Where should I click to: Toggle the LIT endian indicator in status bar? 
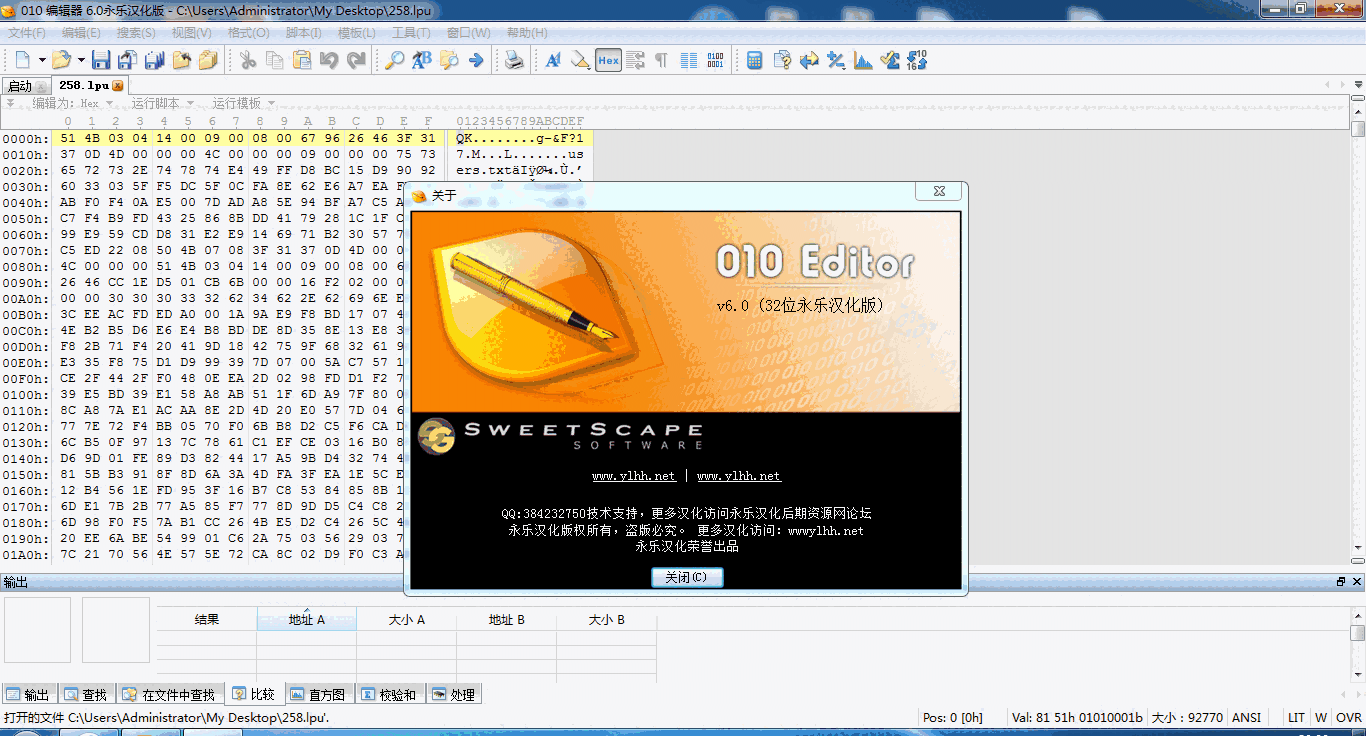tap(1296, 717)
